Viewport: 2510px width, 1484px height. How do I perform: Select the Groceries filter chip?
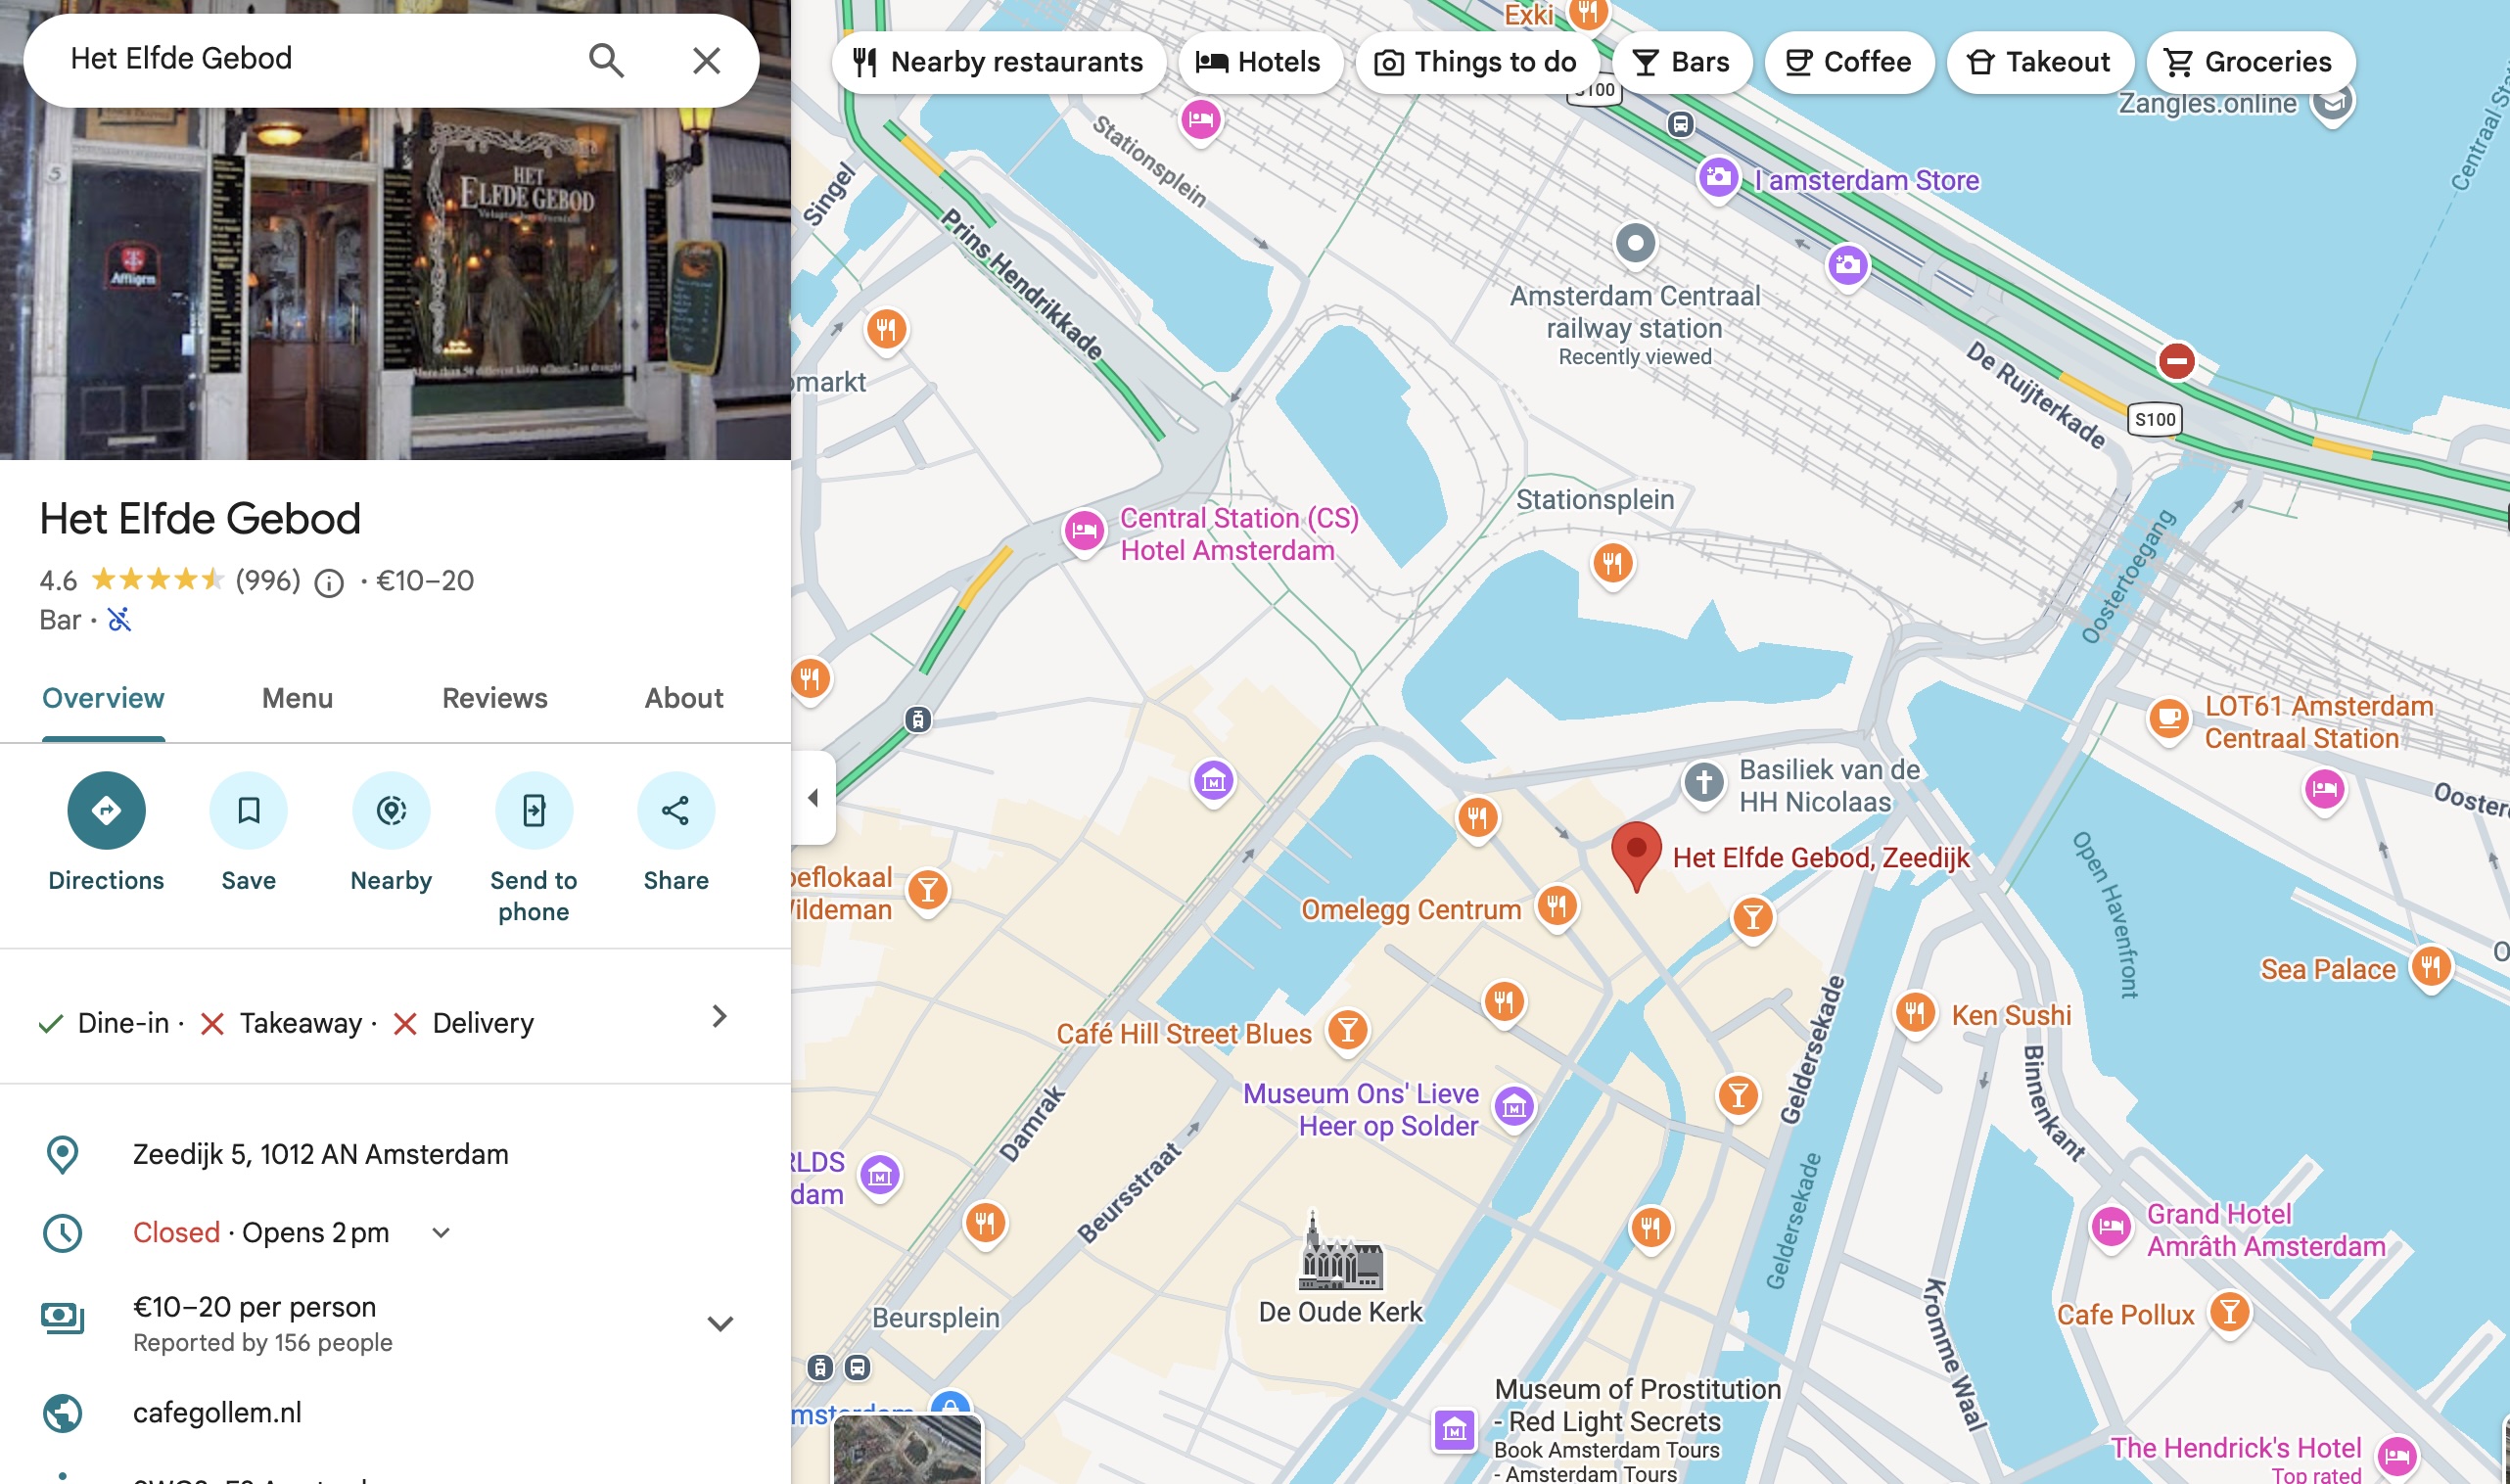[x=2250, y=62]
